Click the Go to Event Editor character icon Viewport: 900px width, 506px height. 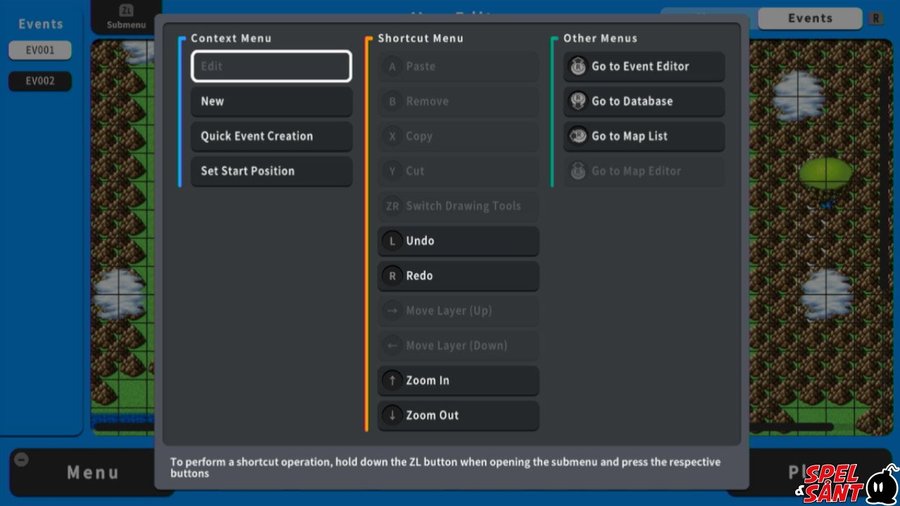tap(578, 67)
